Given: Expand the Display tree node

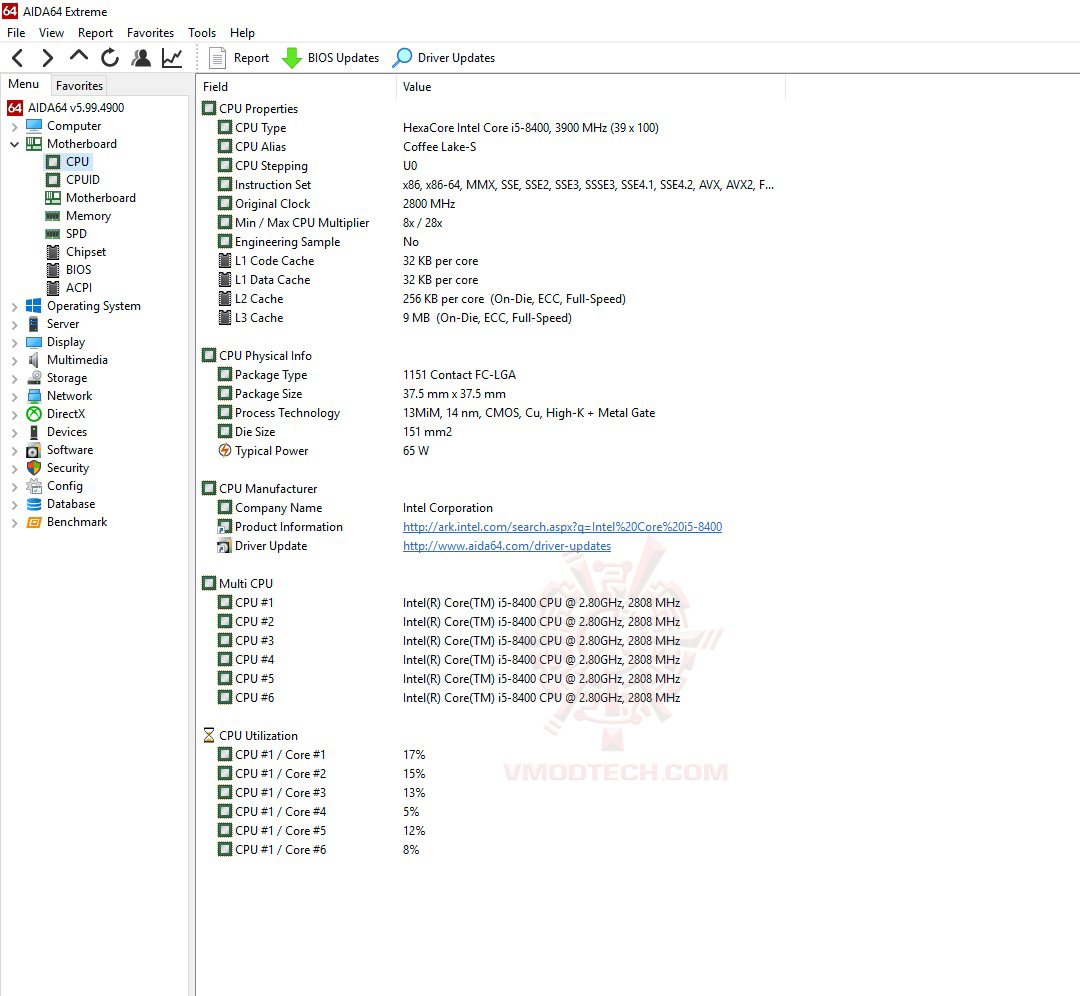Looking at the screenshot, I should click(14, 342).
